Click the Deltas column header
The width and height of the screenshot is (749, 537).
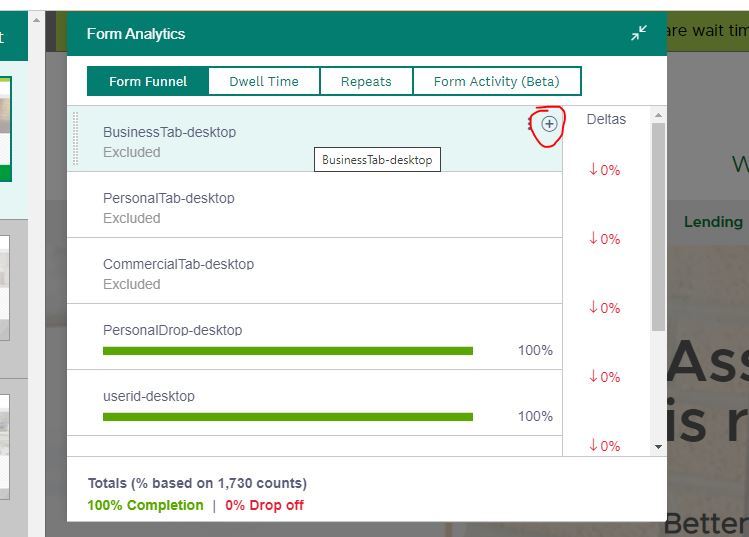[606, 119]
